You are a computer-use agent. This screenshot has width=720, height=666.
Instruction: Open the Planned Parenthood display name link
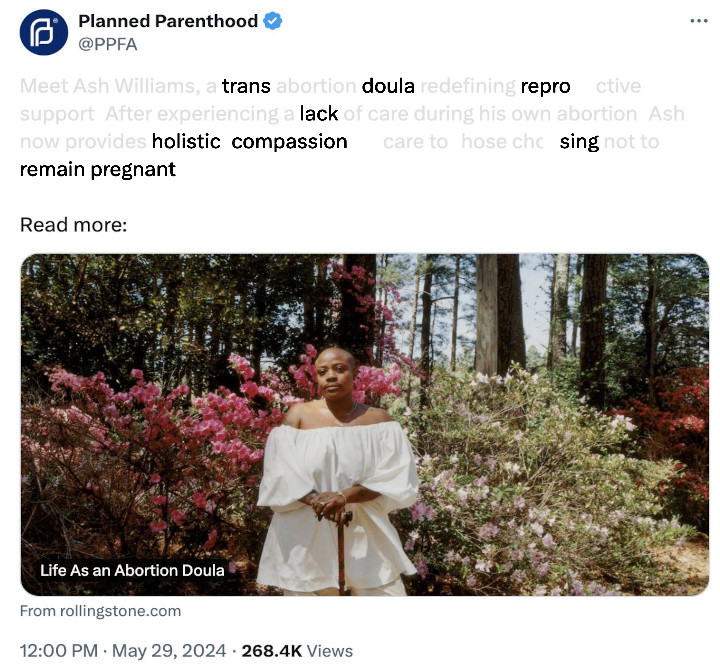pos(167,21)
